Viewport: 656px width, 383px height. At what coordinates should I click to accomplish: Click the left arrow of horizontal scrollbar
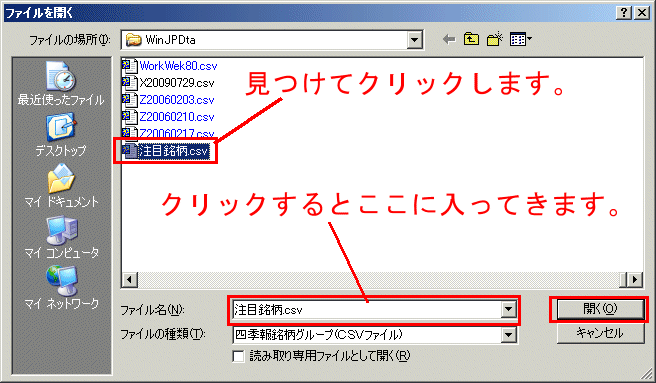(x=130, y=279)
